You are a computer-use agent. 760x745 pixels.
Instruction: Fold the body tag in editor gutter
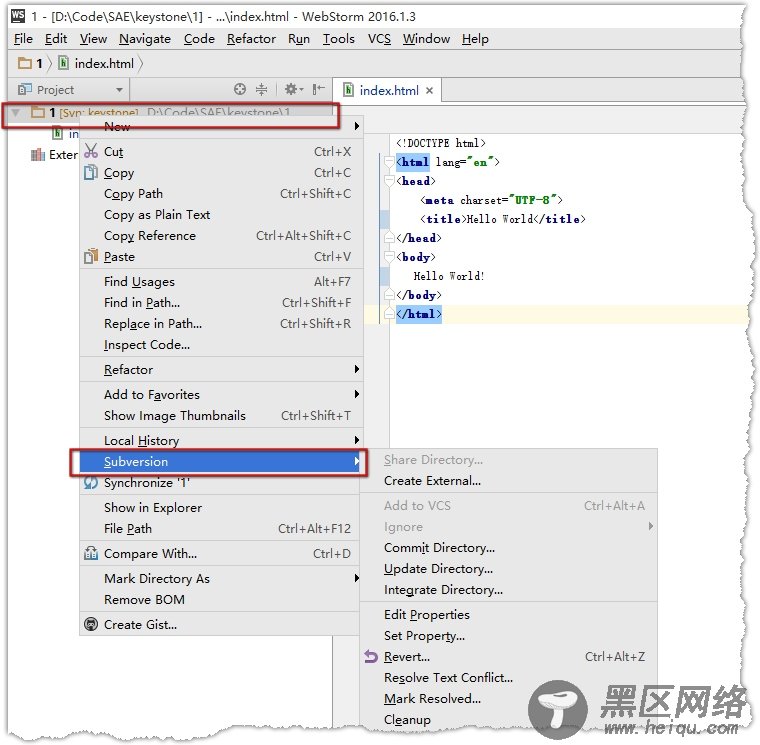pos(389,257)
